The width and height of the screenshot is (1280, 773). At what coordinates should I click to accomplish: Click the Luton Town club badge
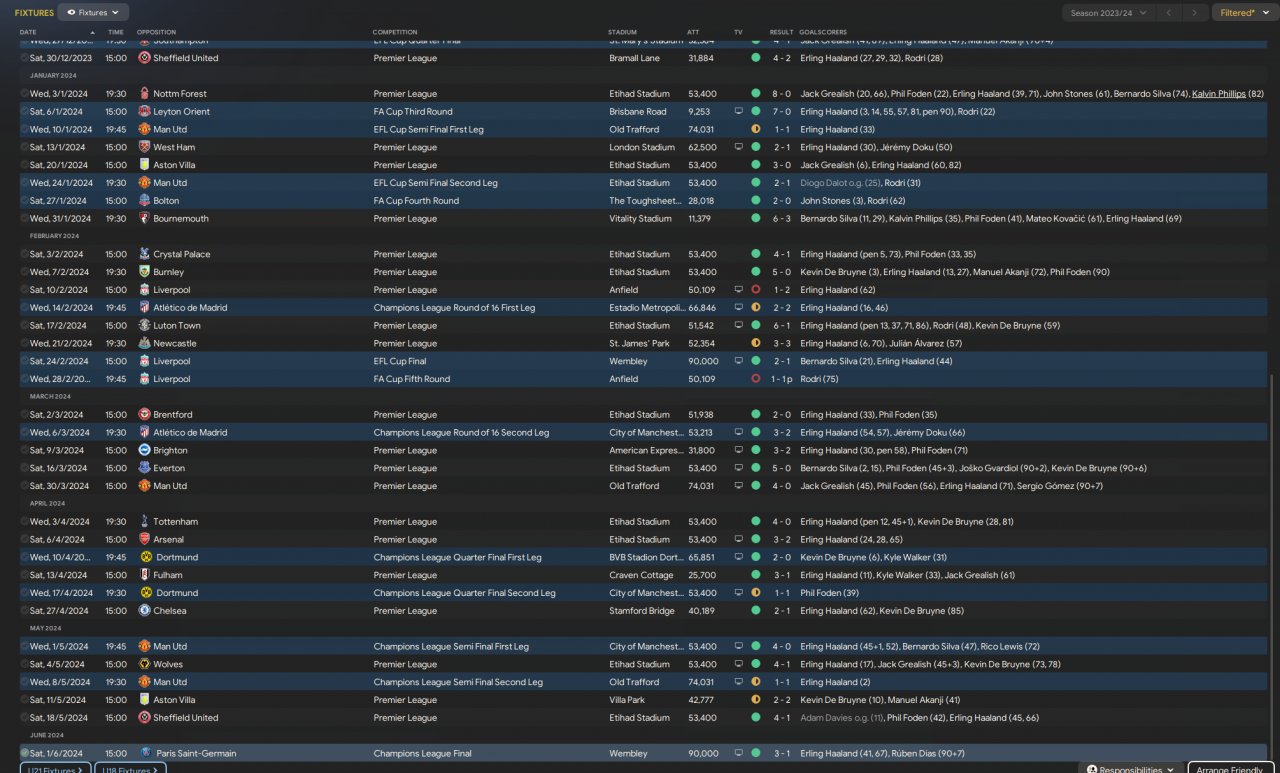click(x=145, y=326)
